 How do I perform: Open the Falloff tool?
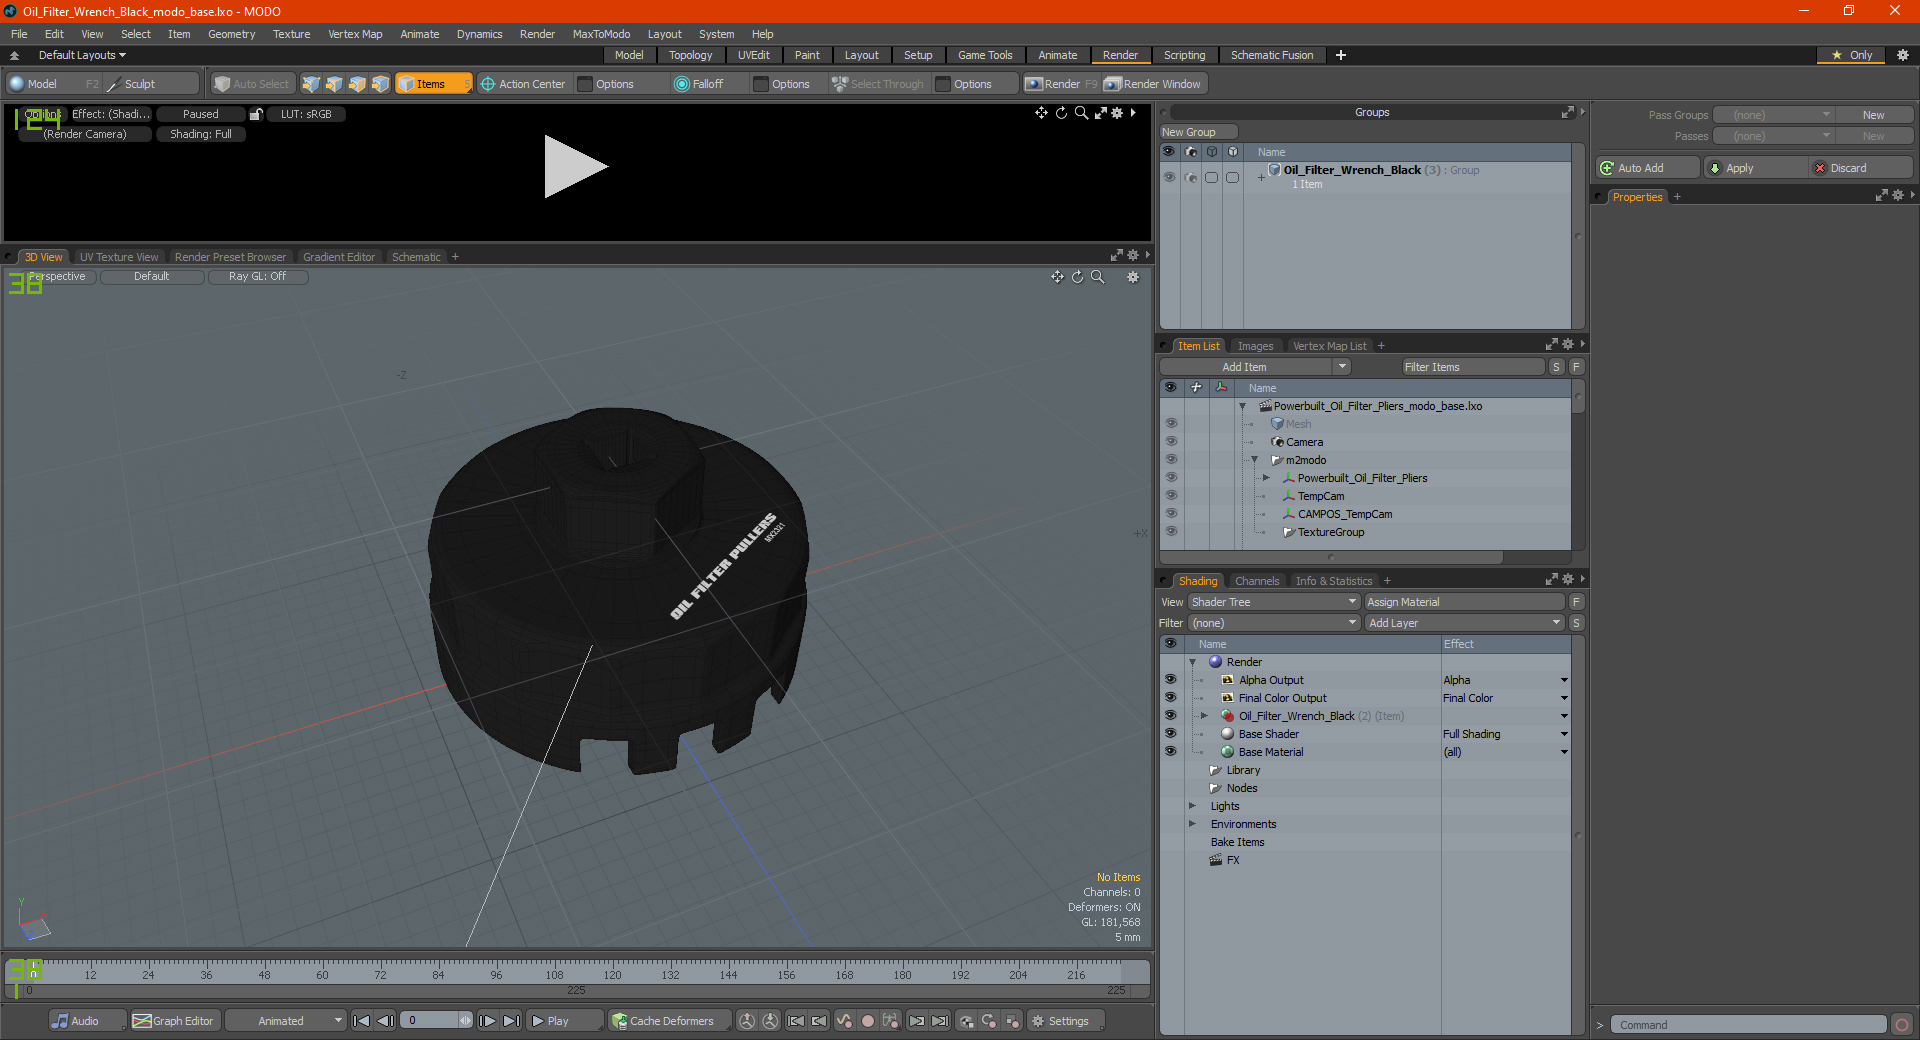699,84
